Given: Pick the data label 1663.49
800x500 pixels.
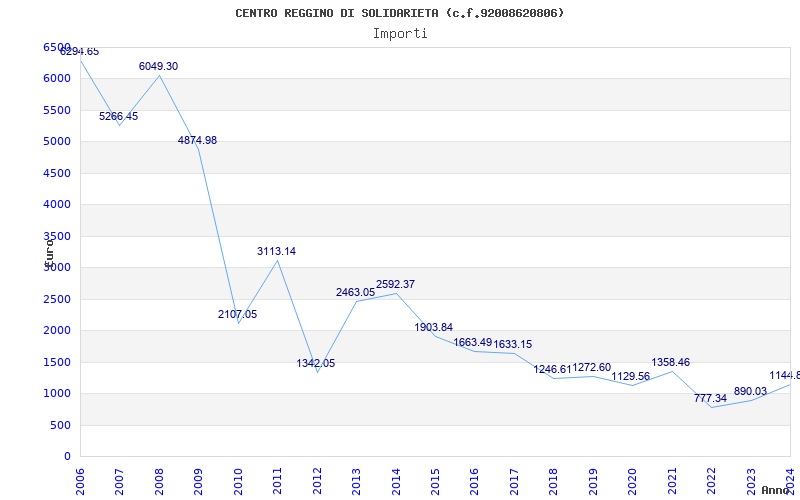Looking at the screenshot, I should coord(472,342).
